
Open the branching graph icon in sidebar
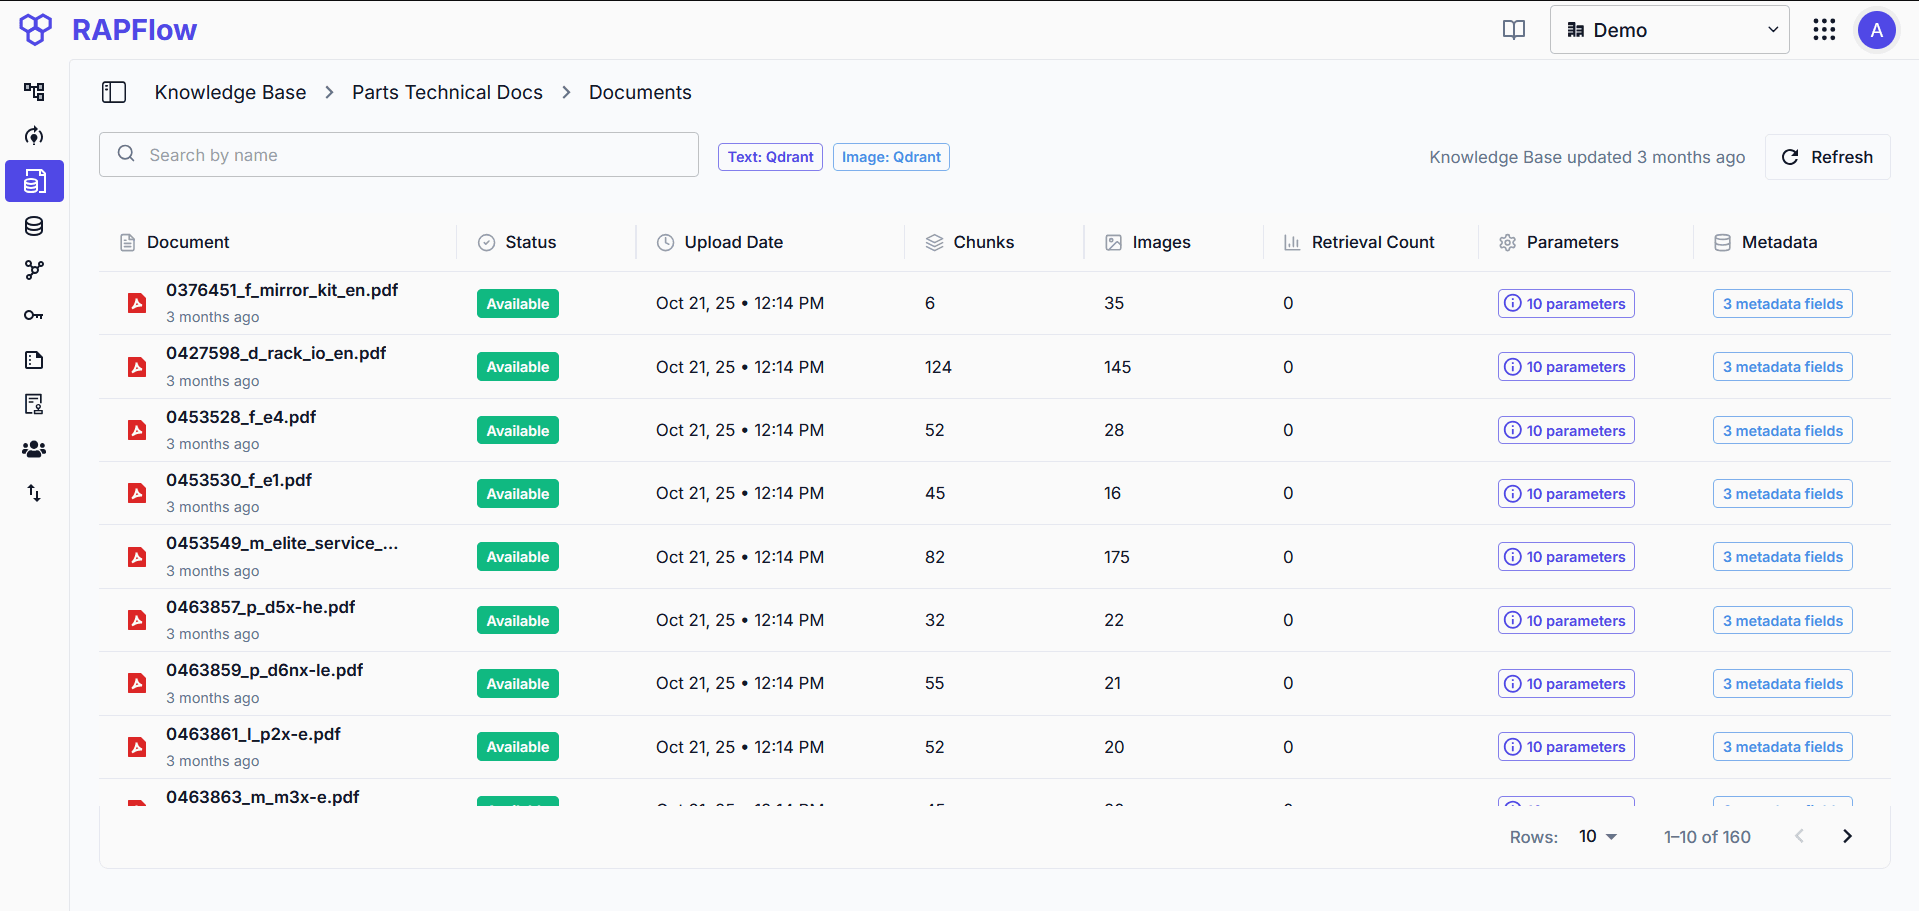coord(34,270)
